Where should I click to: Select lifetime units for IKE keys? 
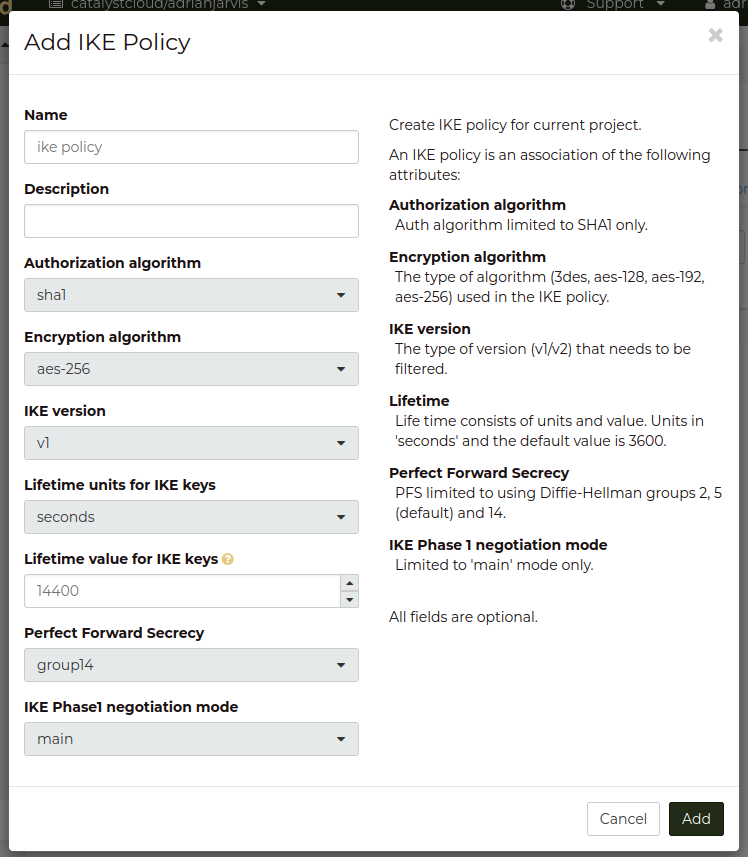click(191, 517)
